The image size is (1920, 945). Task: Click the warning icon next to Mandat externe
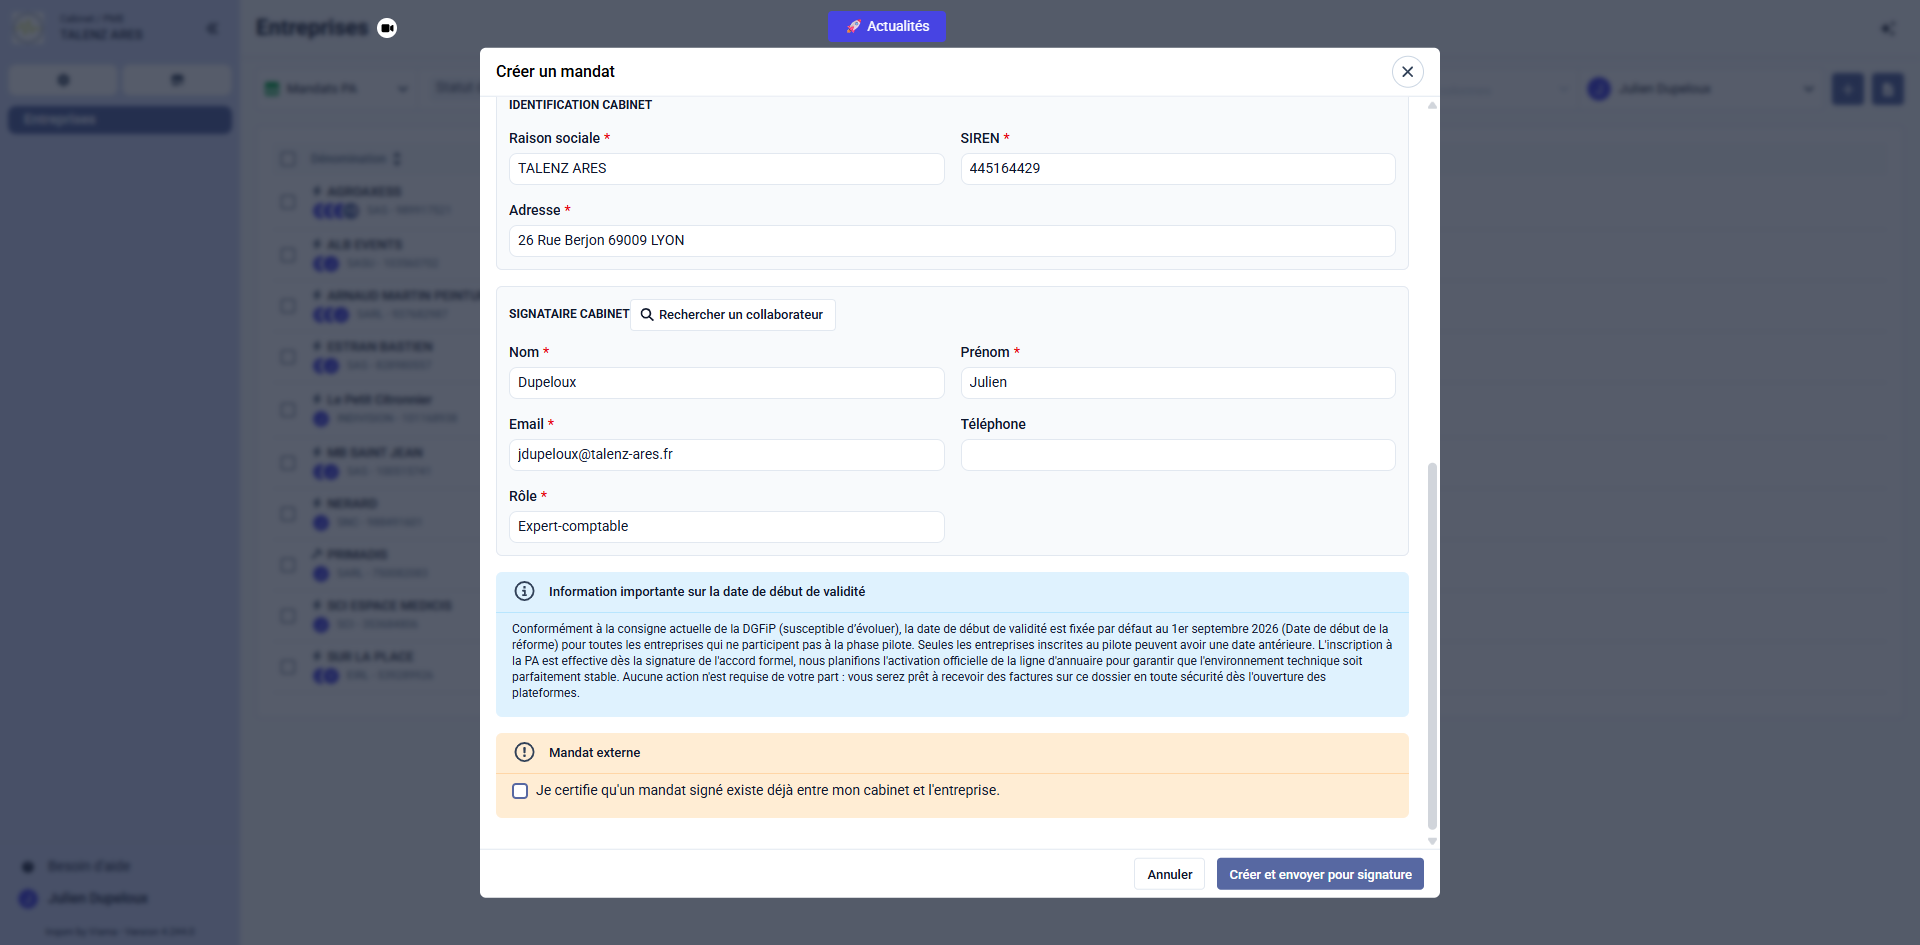tap(524, 752)
